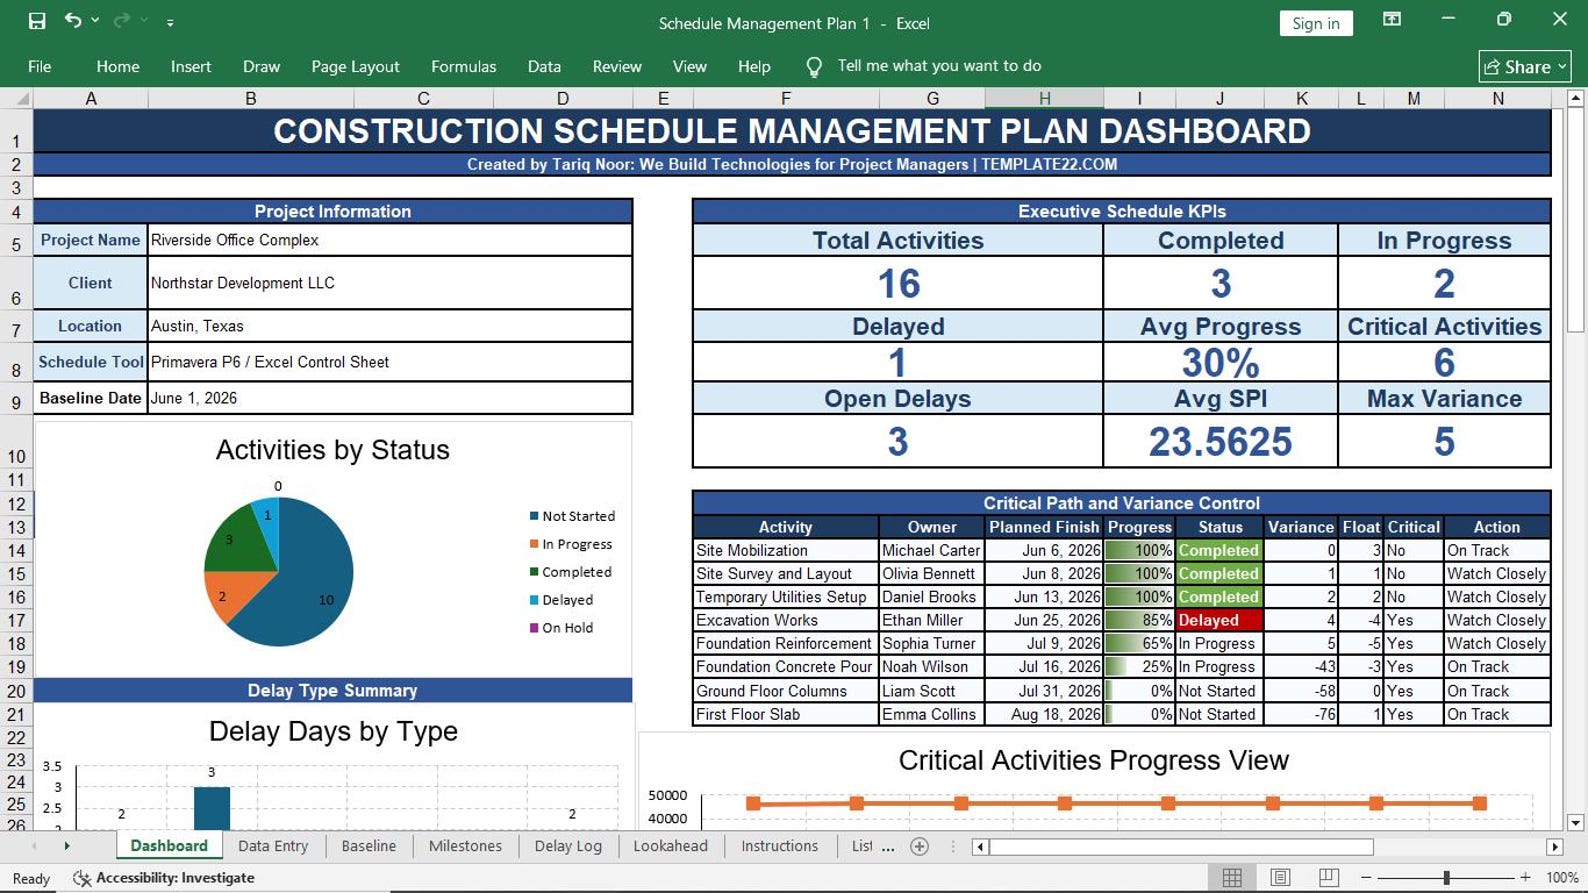The height and width of the screenshot is (893, 1588).
Task: Click the more sheets ellipsis
Action: [x=888, y=847]
